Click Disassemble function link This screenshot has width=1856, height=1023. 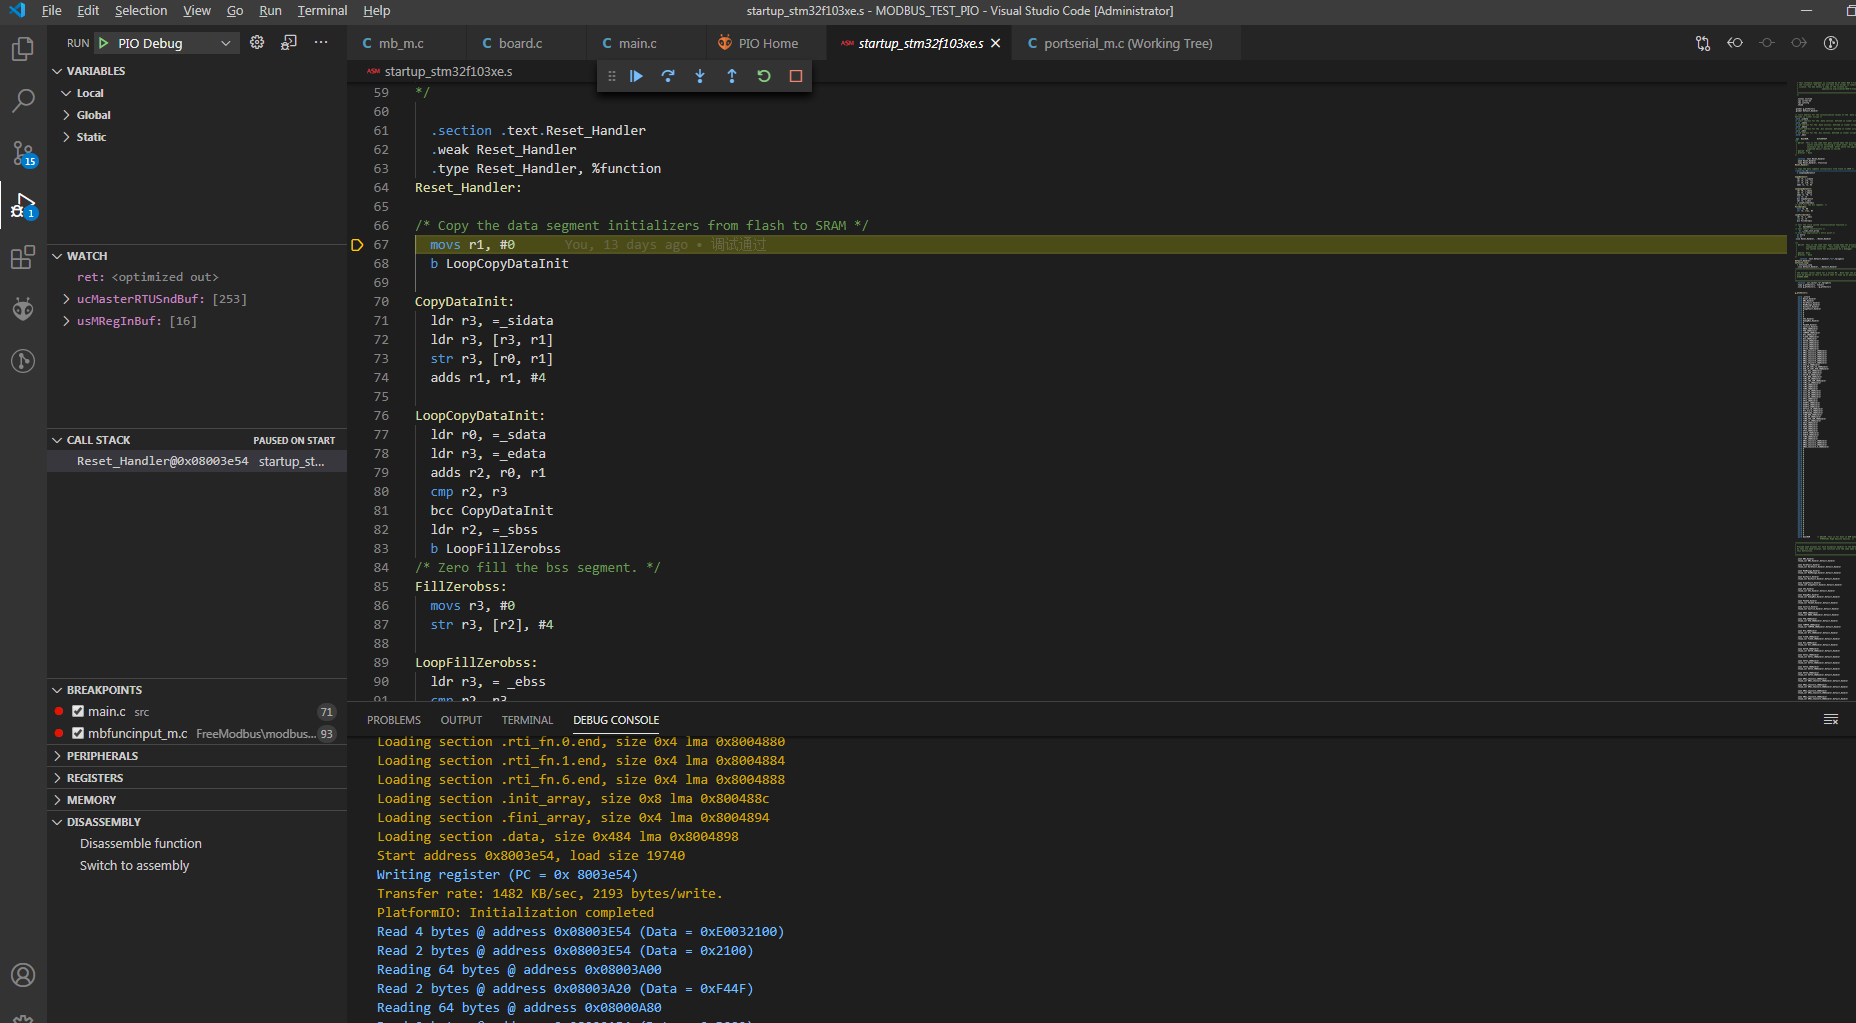click(141, 844)
